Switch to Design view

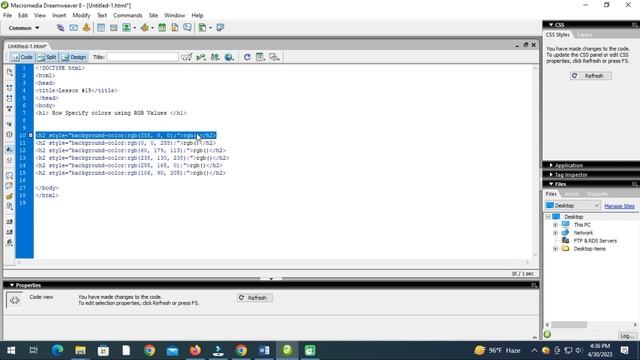pyautogui.click(x=74, y=57)
